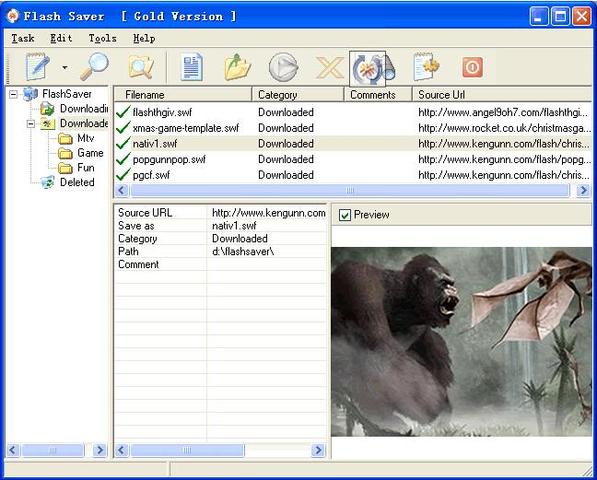Screen dimensions: 597x480
Task: Click the open folder icon with green arrow
Action: click(x=237, y=67)
